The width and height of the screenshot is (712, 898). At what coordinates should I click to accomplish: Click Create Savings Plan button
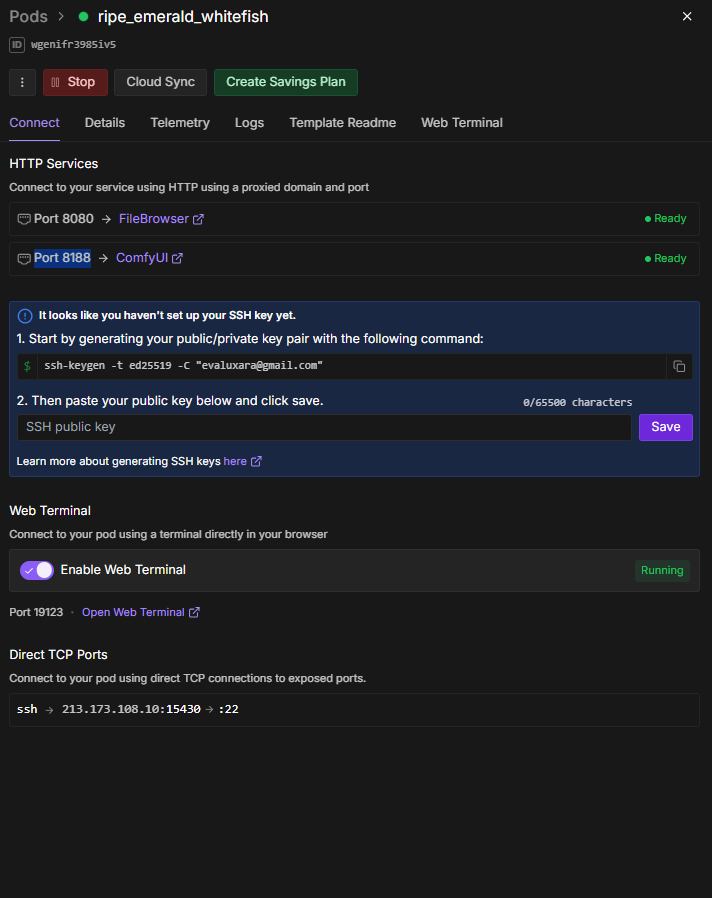[285, 82]
